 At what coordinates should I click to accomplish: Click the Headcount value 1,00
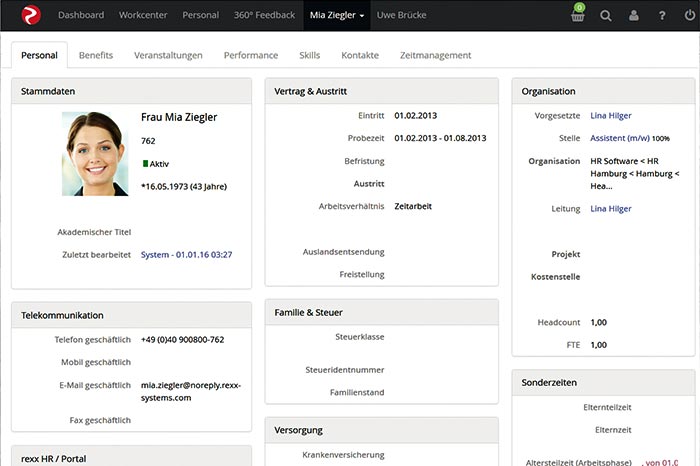[x=599, y=322]
